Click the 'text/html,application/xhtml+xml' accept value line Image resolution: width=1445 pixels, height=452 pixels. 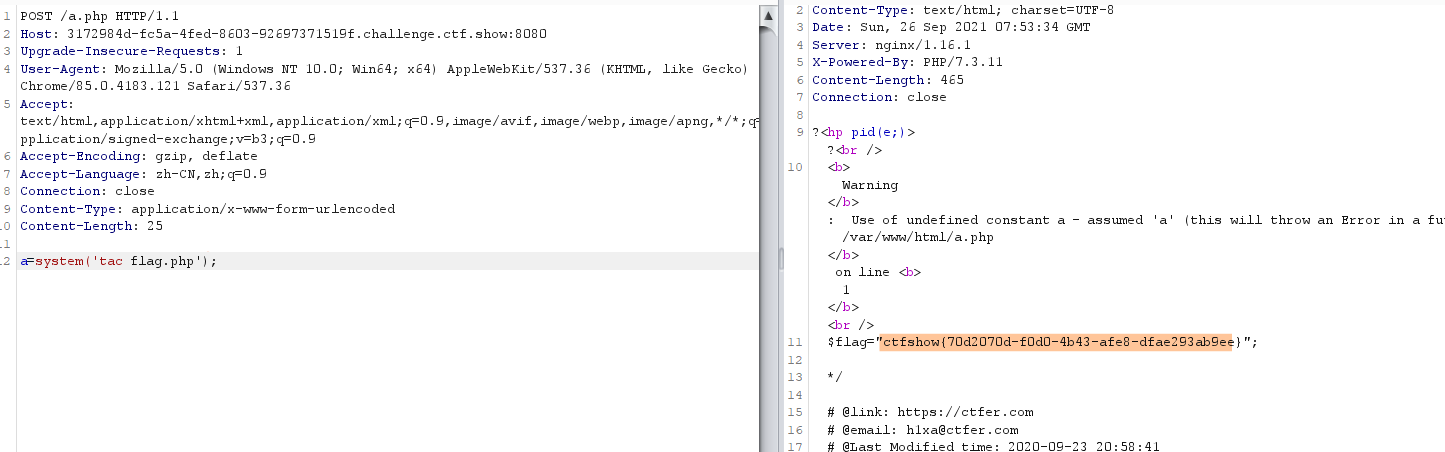pyautogui.click(x=389, y=122)
